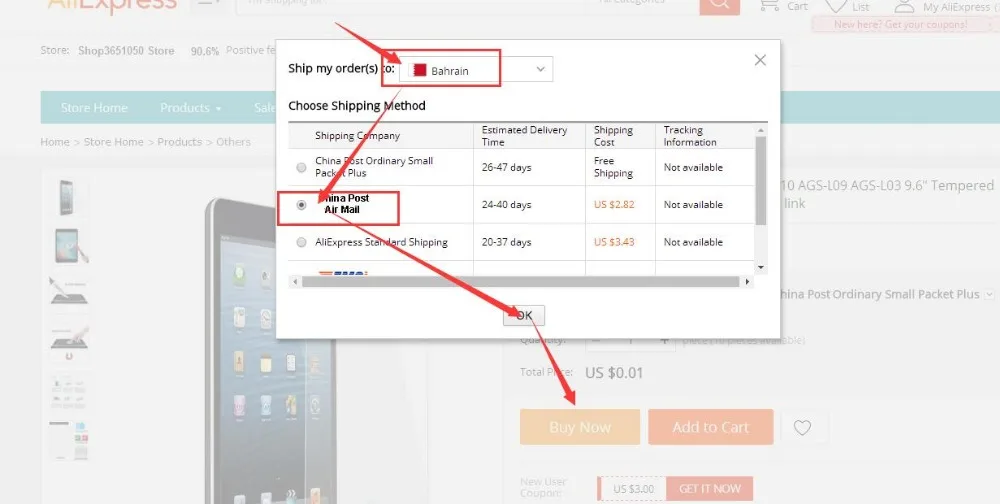This screenshot has height=504, width=1000.
Task: Select China Post Ordinary Small Packet Plus
Action: tap(301, 168)
